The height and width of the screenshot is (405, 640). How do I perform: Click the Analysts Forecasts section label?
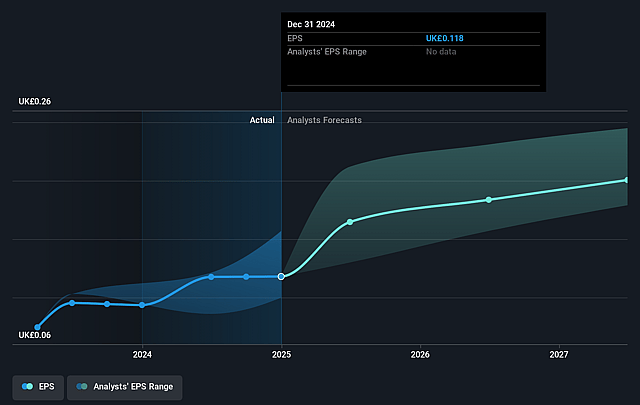pos(324,120)
